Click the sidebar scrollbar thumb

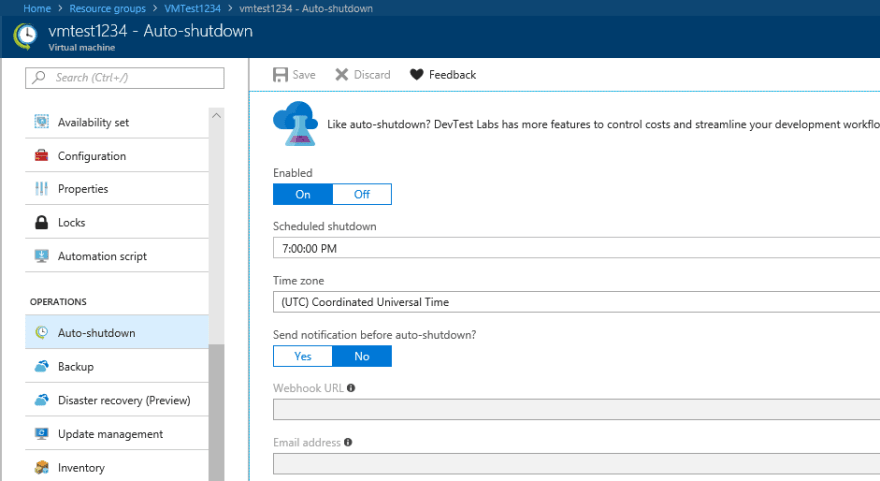click(x=217, y=412)
